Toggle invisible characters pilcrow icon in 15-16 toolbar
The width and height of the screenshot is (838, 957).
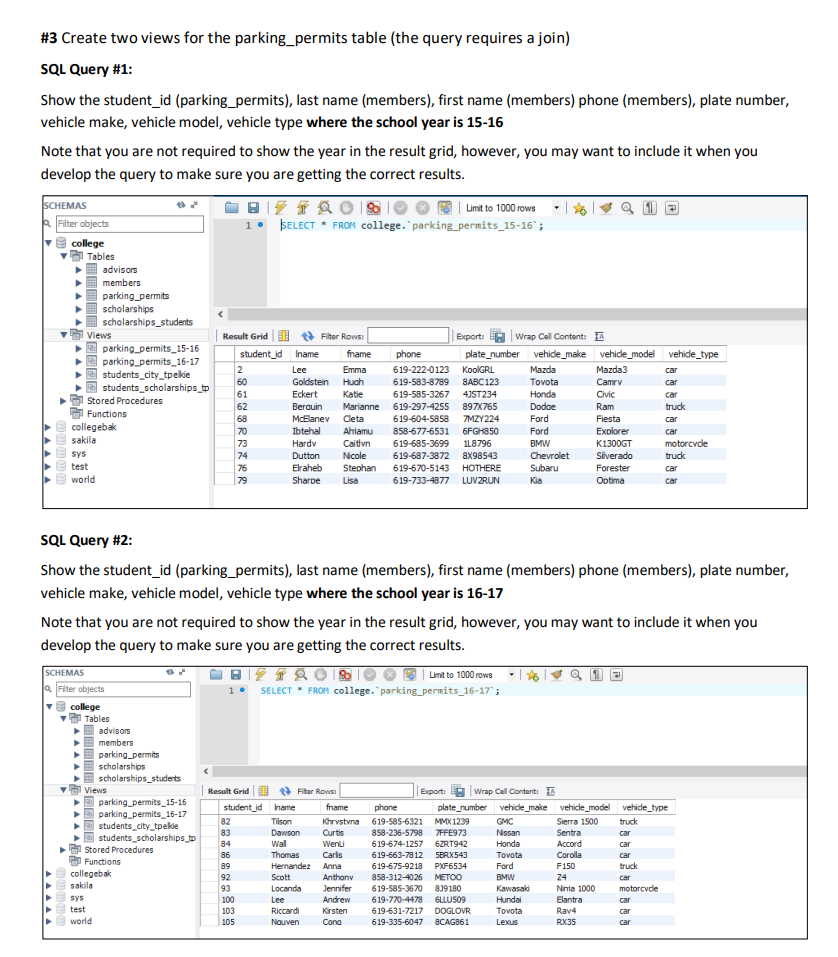pos(650,208)
